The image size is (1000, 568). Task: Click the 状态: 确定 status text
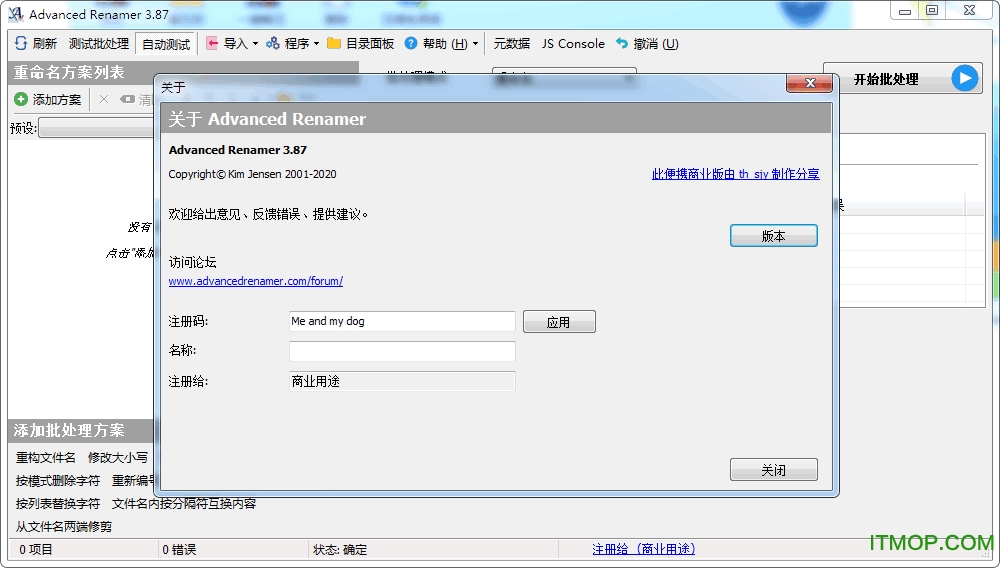point(340,550)
